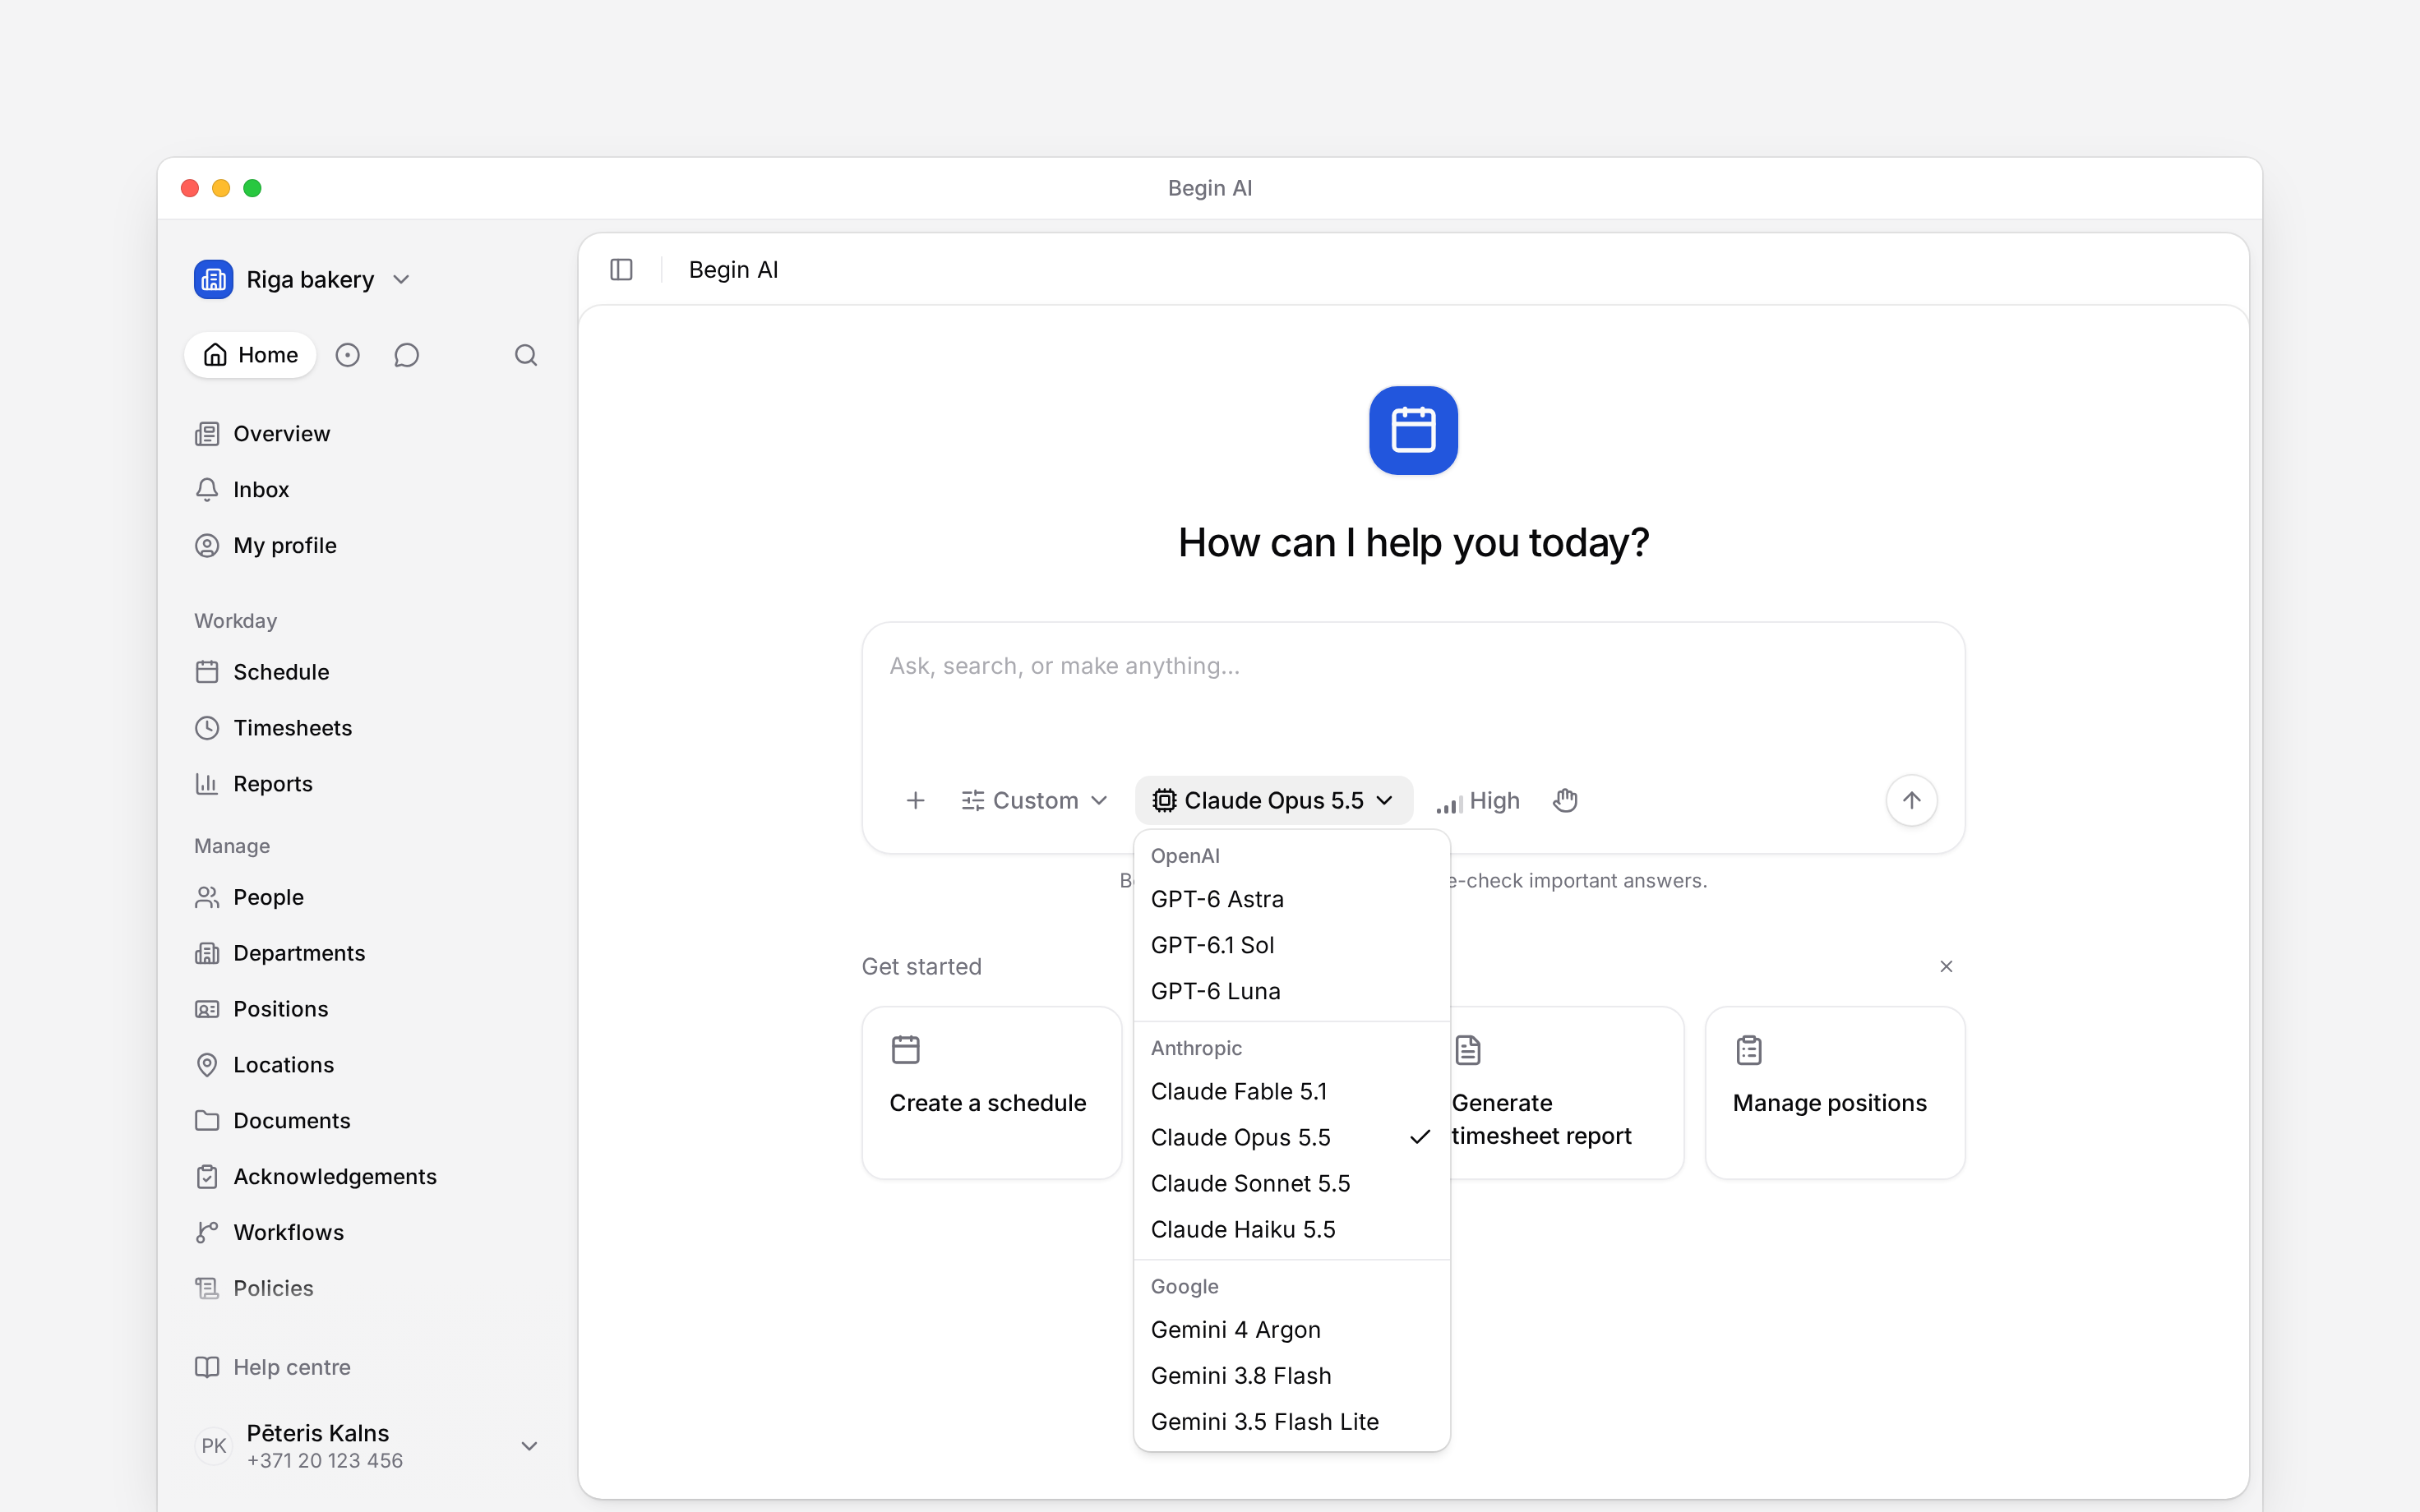Click the circled dot icon beside Home
The height and width of the screenshot is (1512, 2420).
coord(347,355)
